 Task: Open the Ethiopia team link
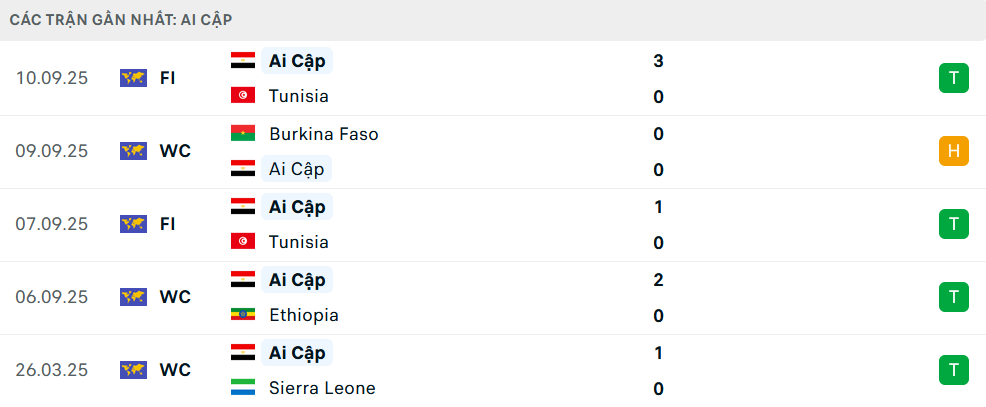point(303,315)
